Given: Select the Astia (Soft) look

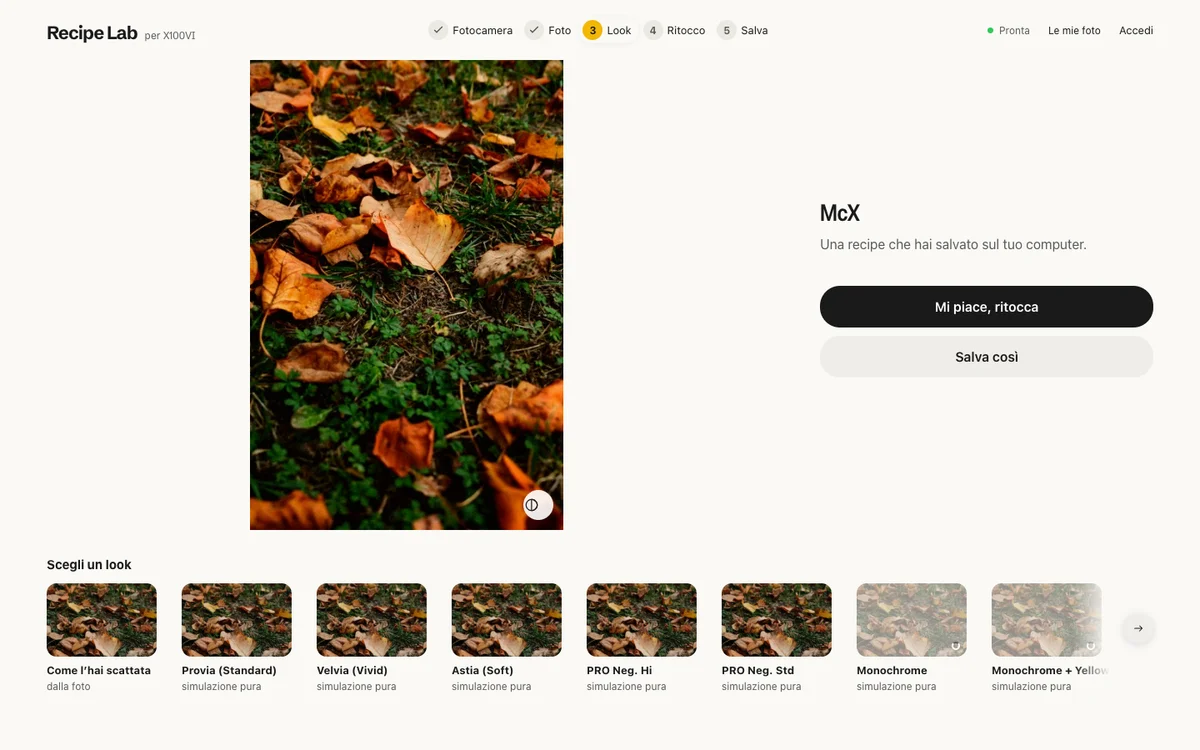Looking at the screenshot, I should [507, 638].
